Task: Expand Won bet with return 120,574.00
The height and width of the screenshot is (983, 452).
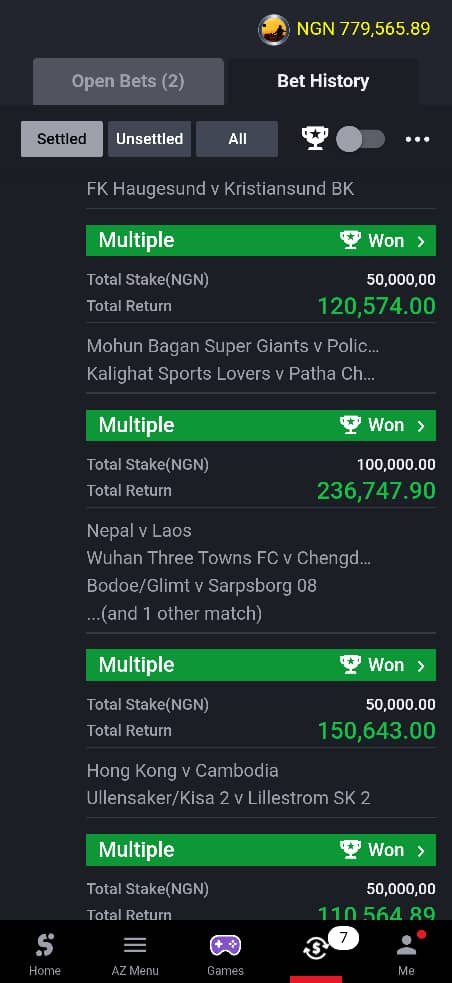Action: pyautogui.click(x=261, y=240)
